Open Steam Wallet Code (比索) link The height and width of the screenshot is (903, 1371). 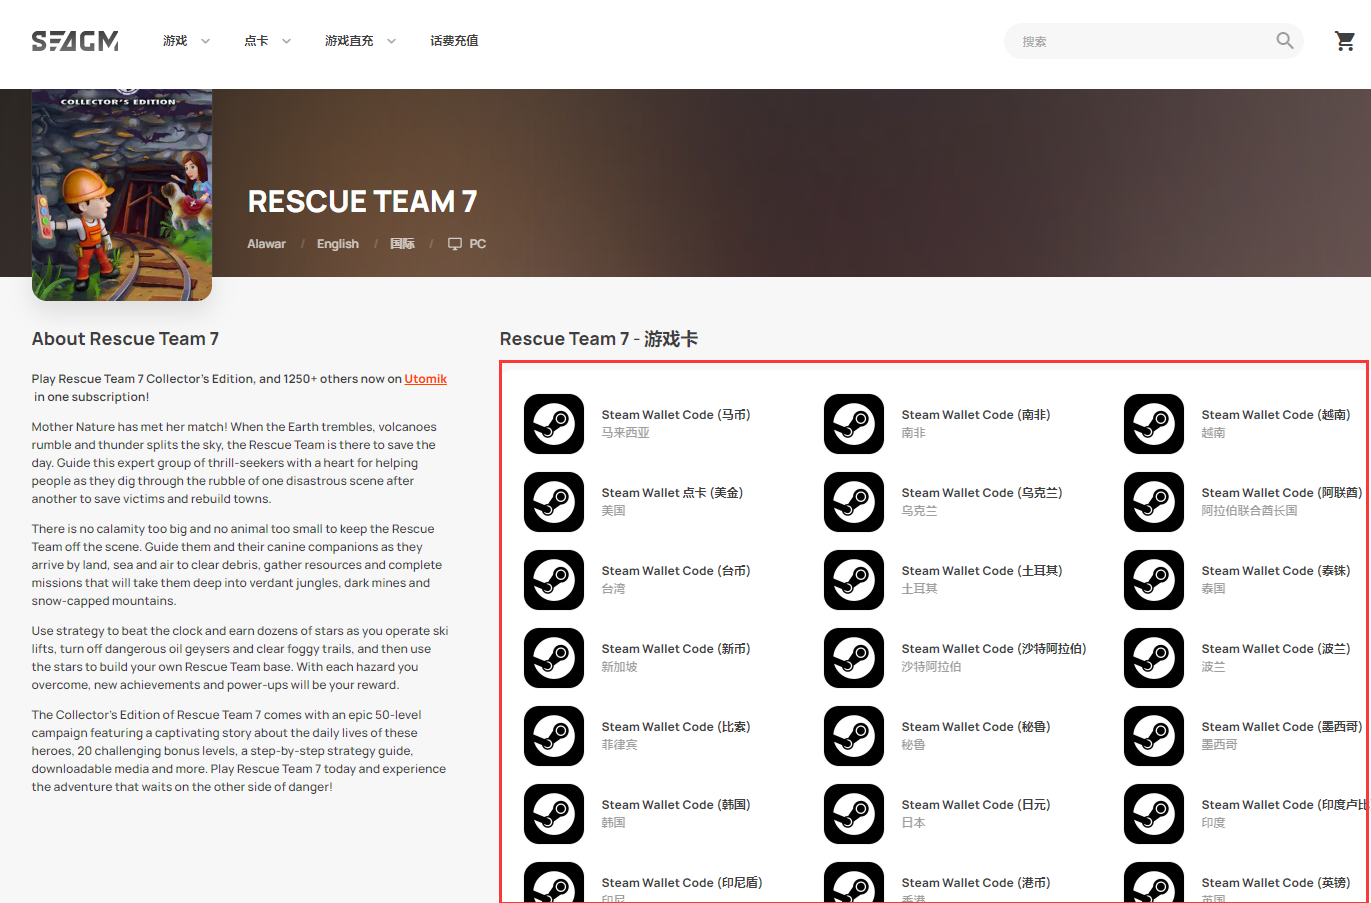(x=676, y=727)
